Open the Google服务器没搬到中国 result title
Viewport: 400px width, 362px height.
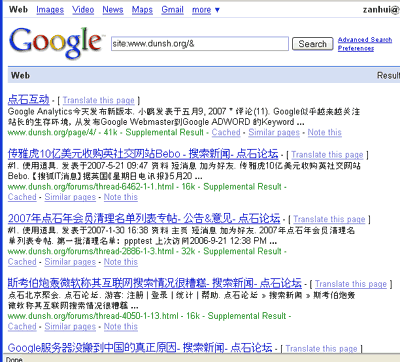pos(140,348)
